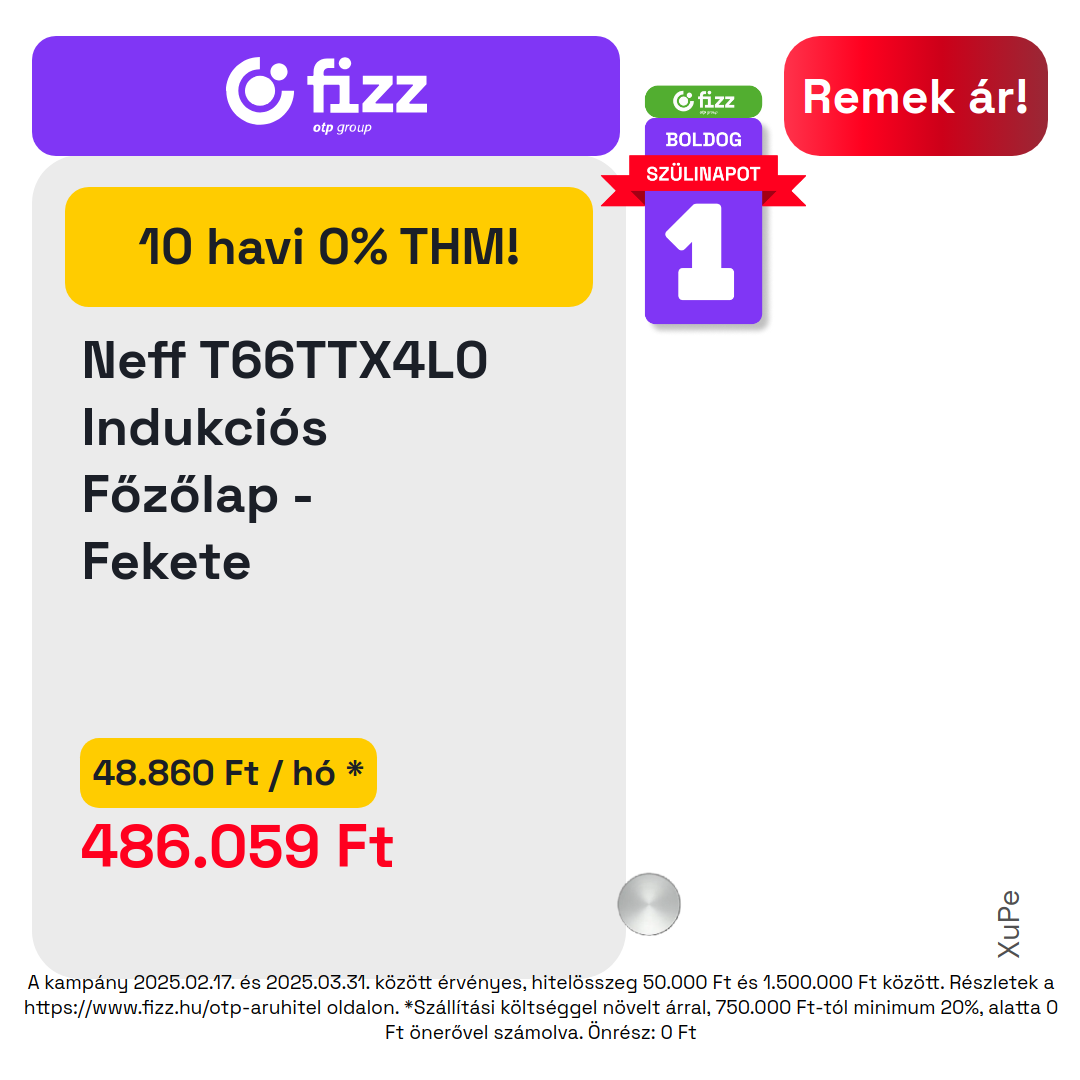Click the large fizz wordmark in header
The height and width of the screenshot is (1080, 1080).
367,86
